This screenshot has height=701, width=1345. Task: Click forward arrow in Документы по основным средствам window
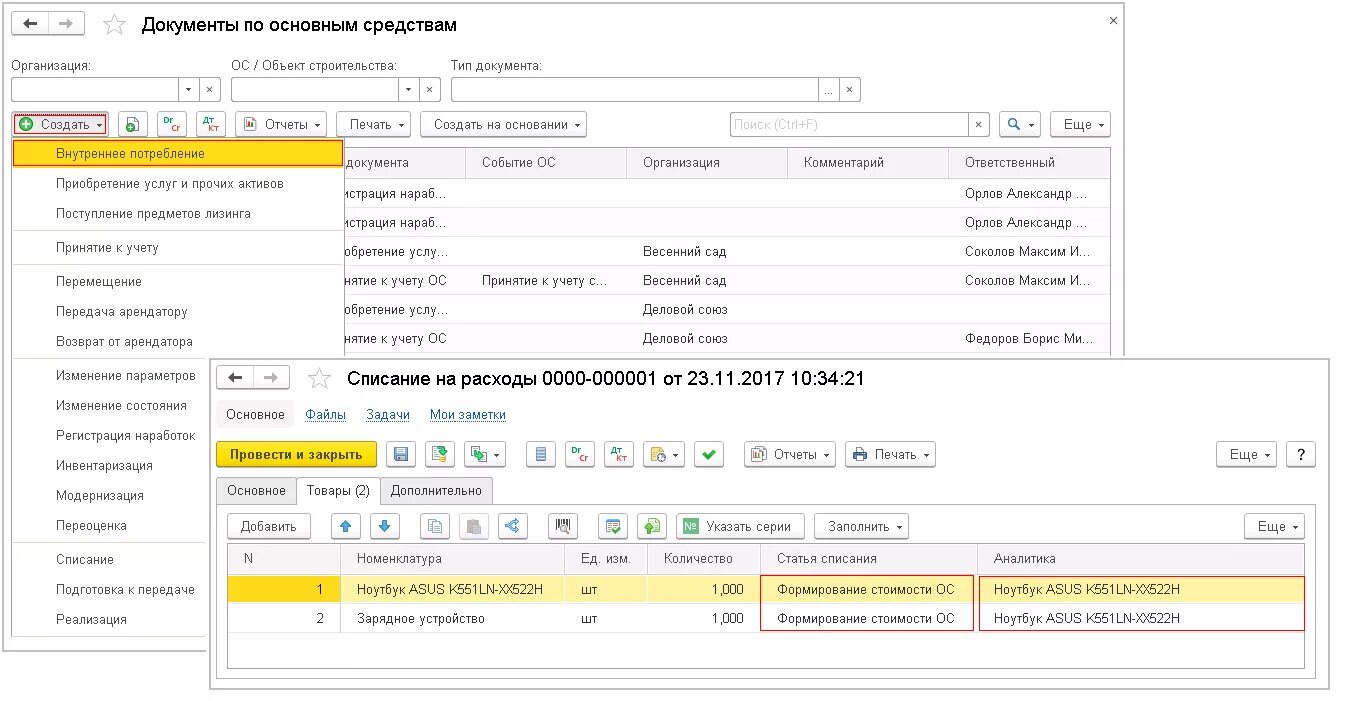(66, 24)
